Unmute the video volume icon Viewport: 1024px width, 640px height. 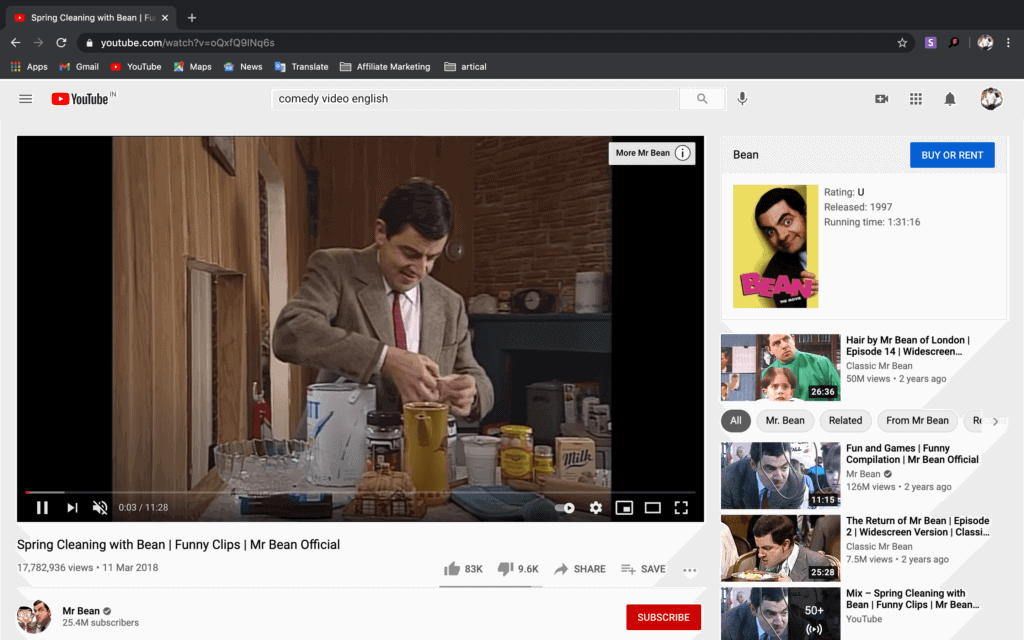click(100, 507)
